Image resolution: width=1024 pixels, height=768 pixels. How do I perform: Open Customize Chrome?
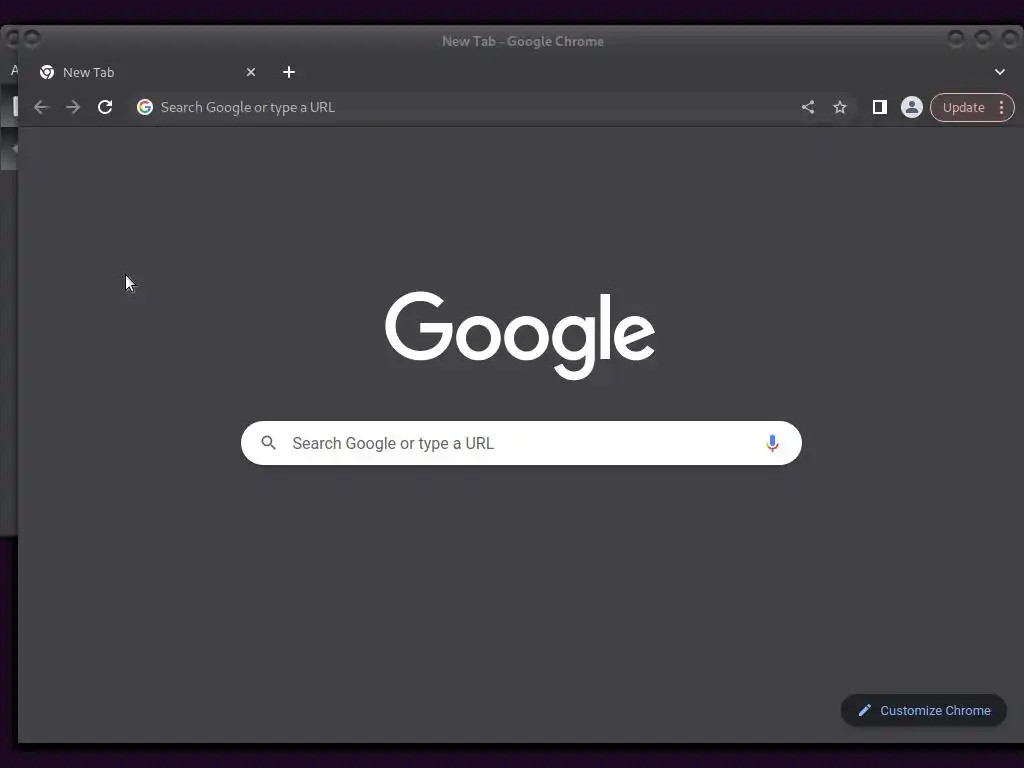923,711
